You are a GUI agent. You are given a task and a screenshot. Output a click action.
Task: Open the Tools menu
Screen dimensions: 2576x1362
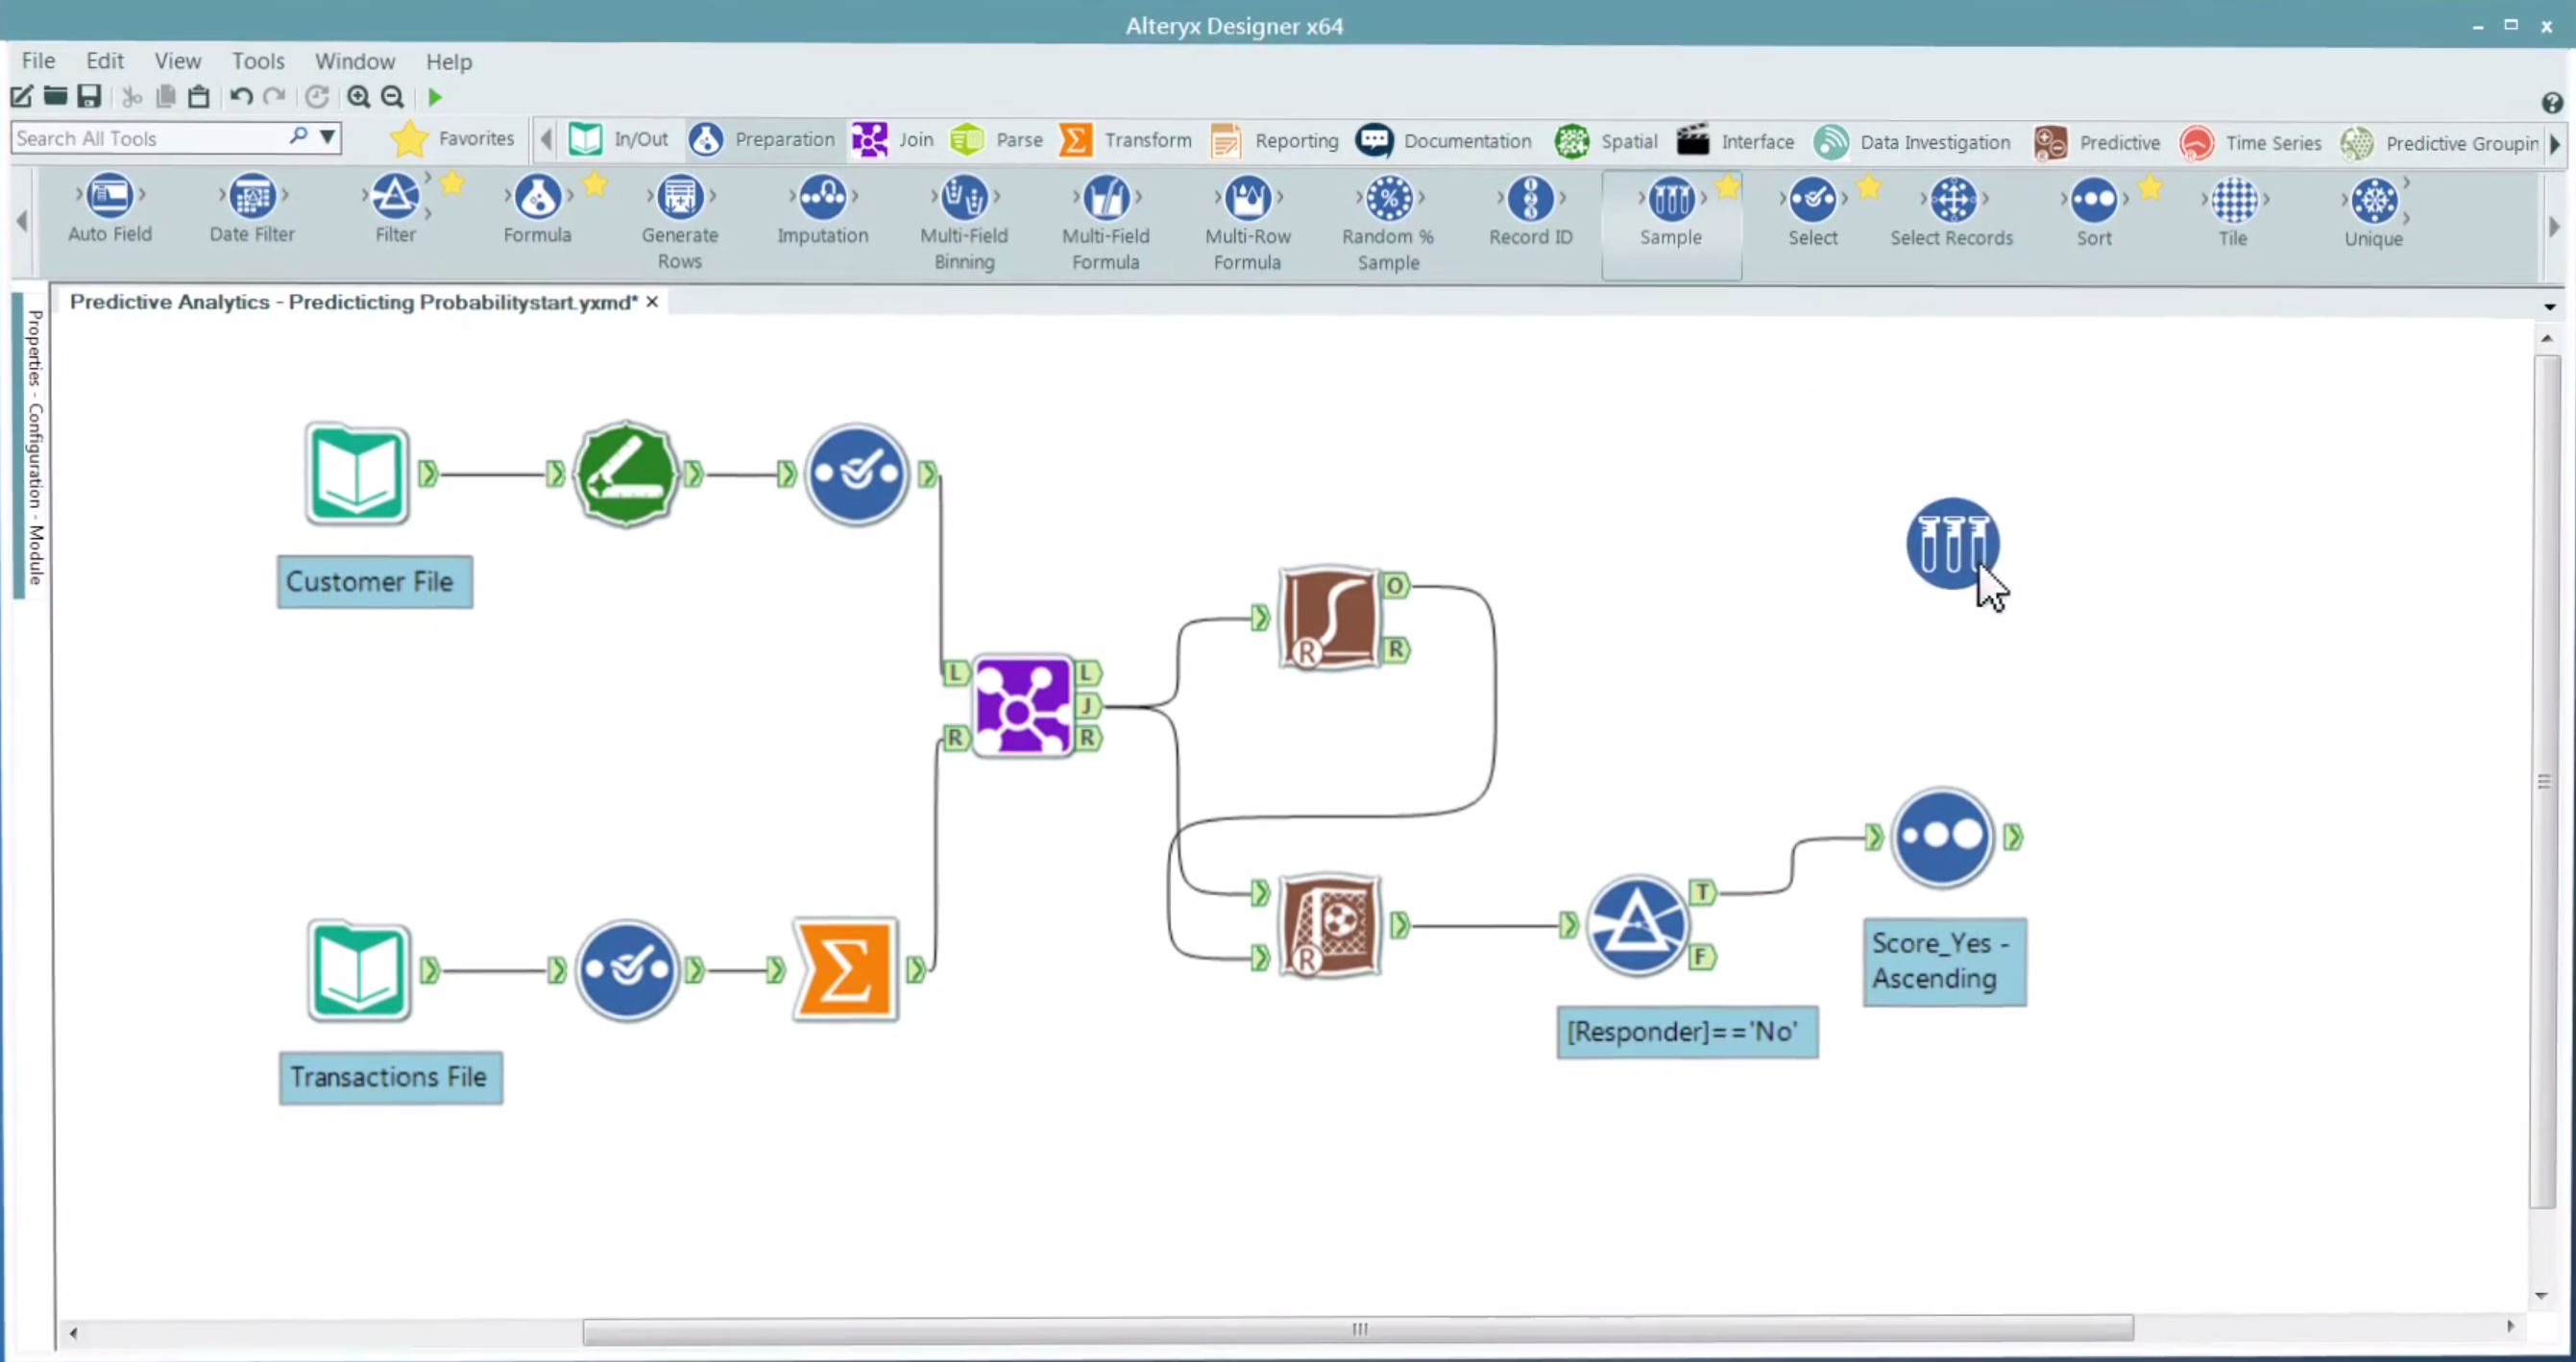(x=257, y=60)
